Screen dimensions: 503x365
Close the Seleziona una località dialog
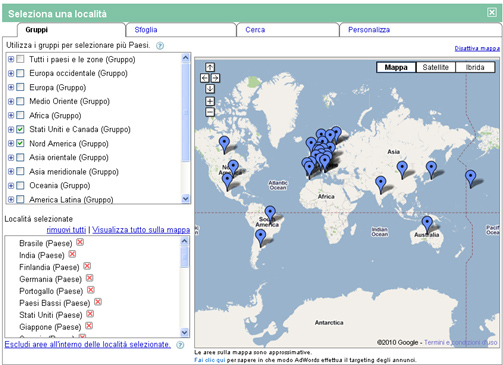[492, 12]
